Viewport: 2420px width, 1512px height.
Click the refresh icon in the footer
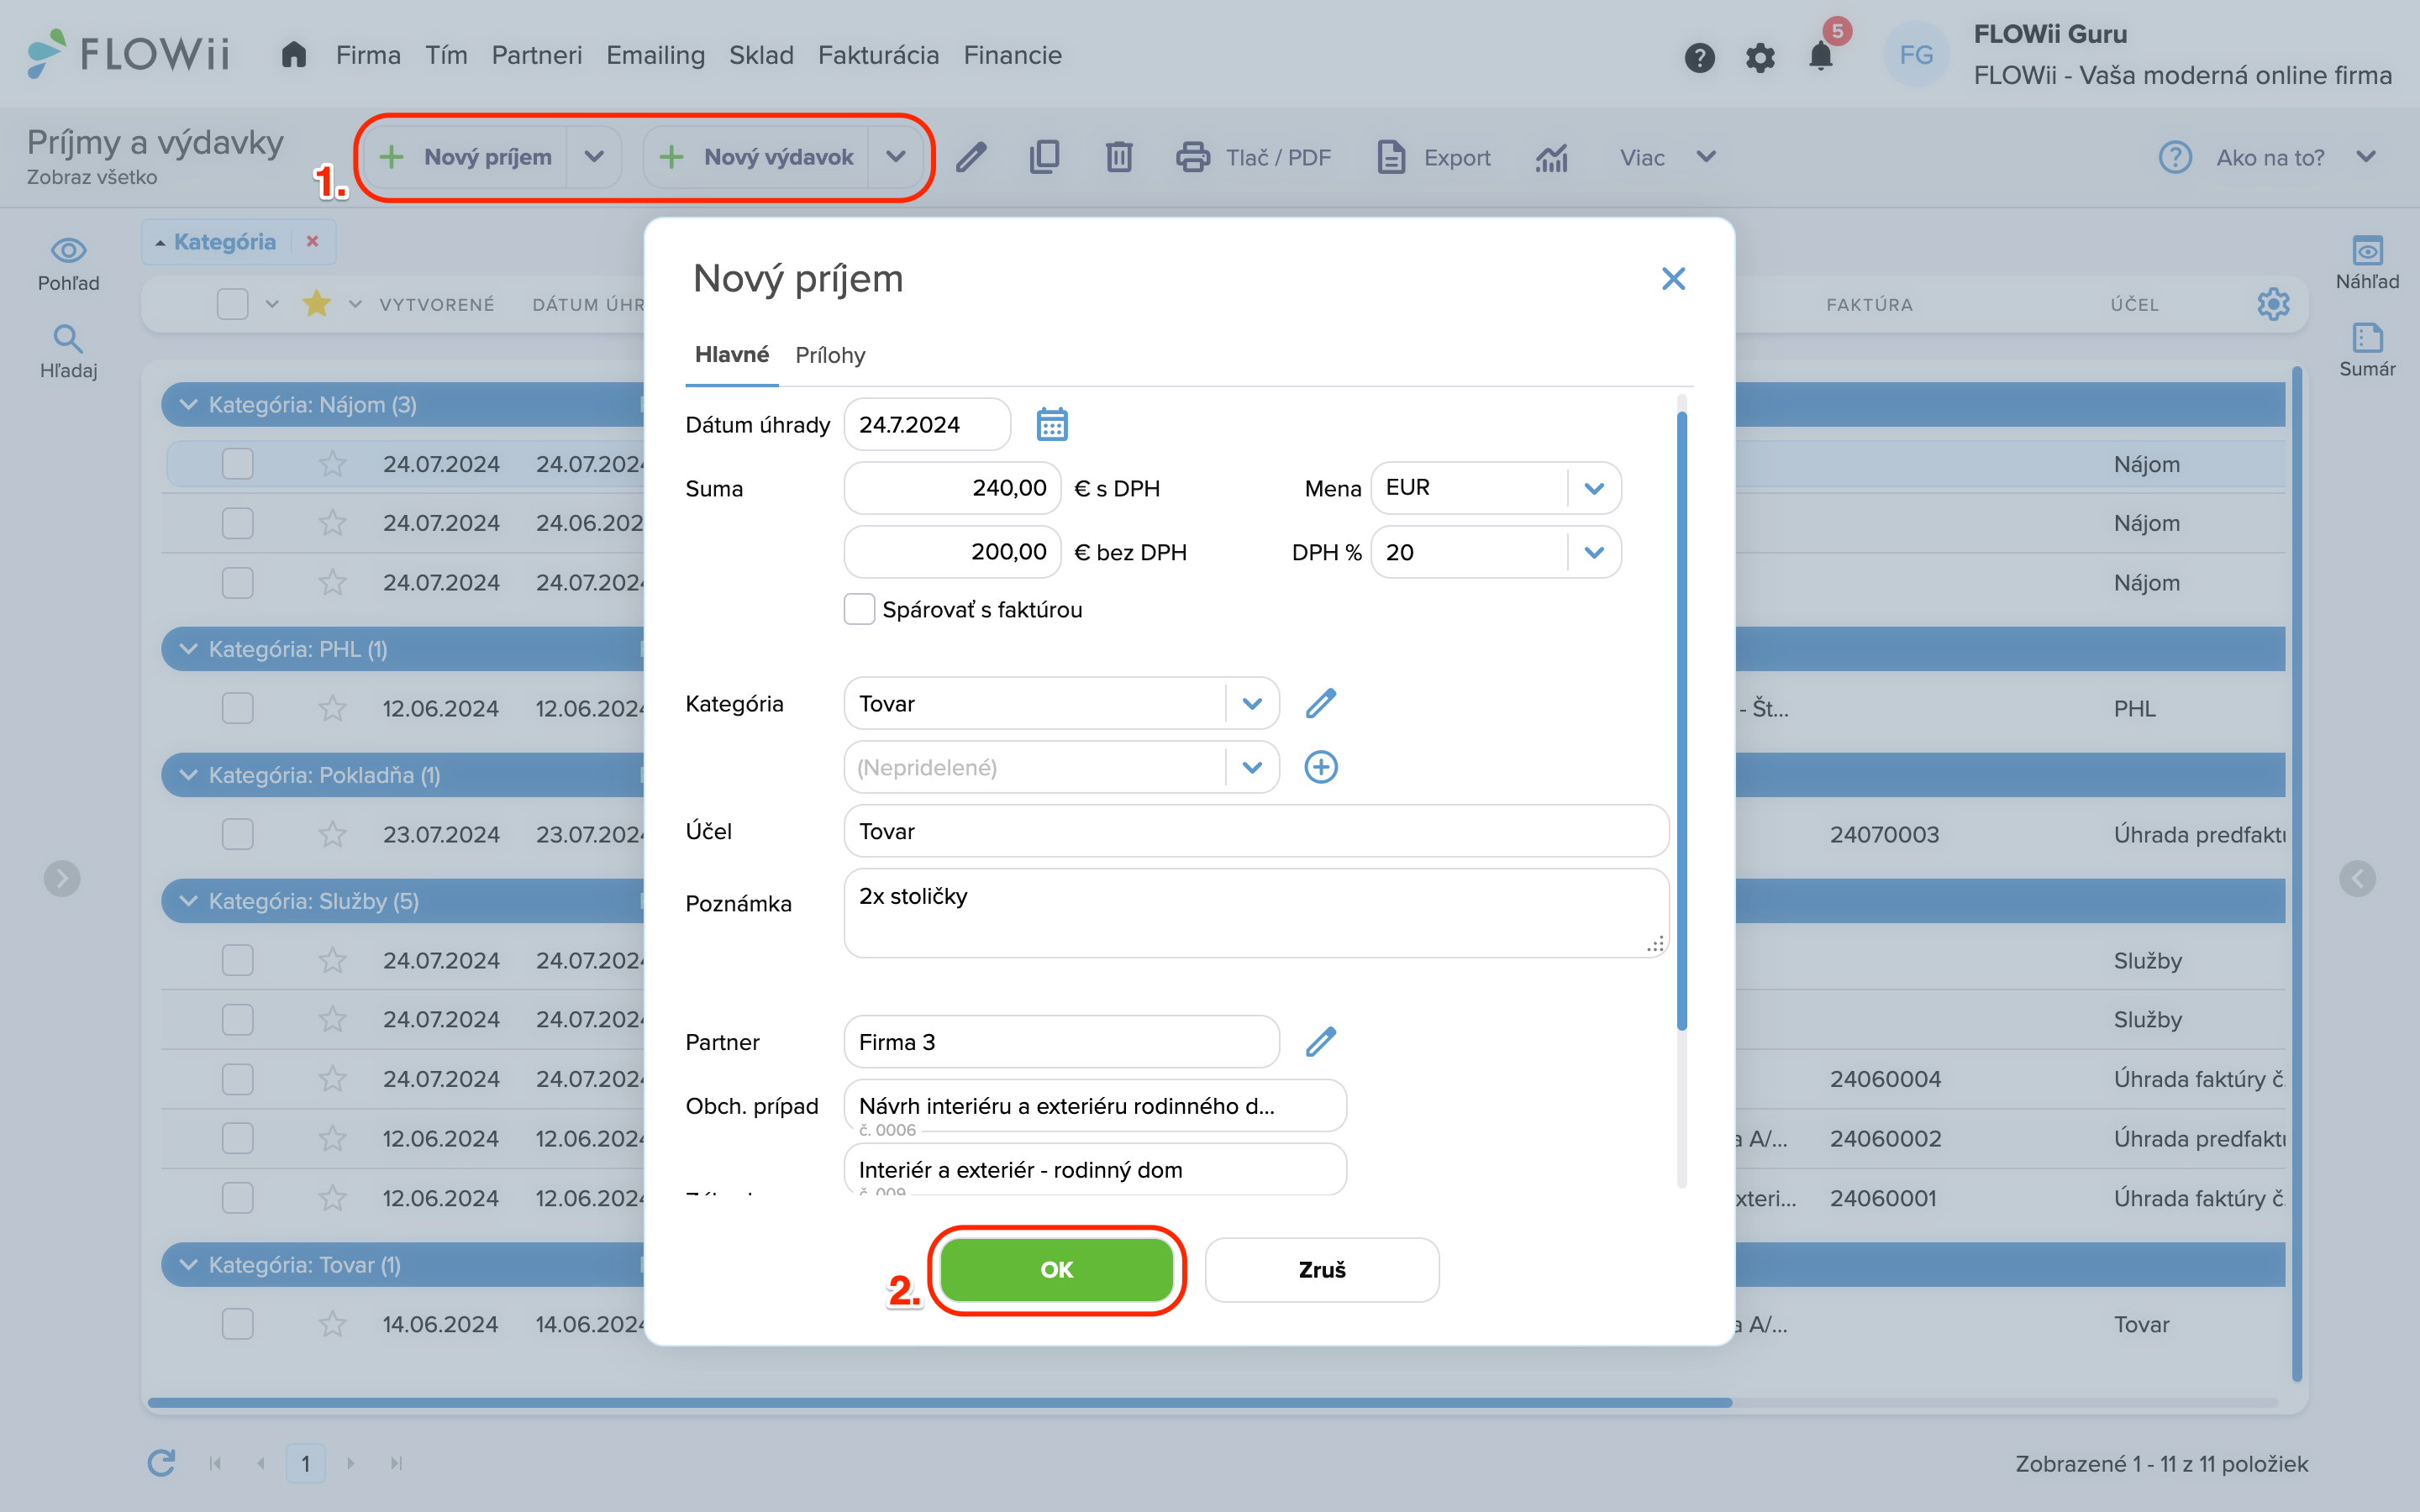tap(162, 1463)
